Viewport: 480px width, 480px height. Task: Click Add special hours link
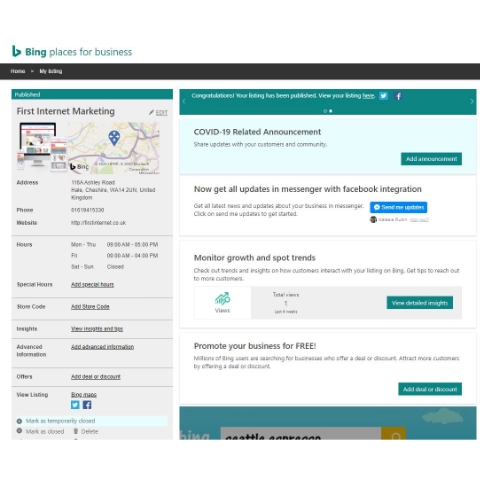point(92,284)
